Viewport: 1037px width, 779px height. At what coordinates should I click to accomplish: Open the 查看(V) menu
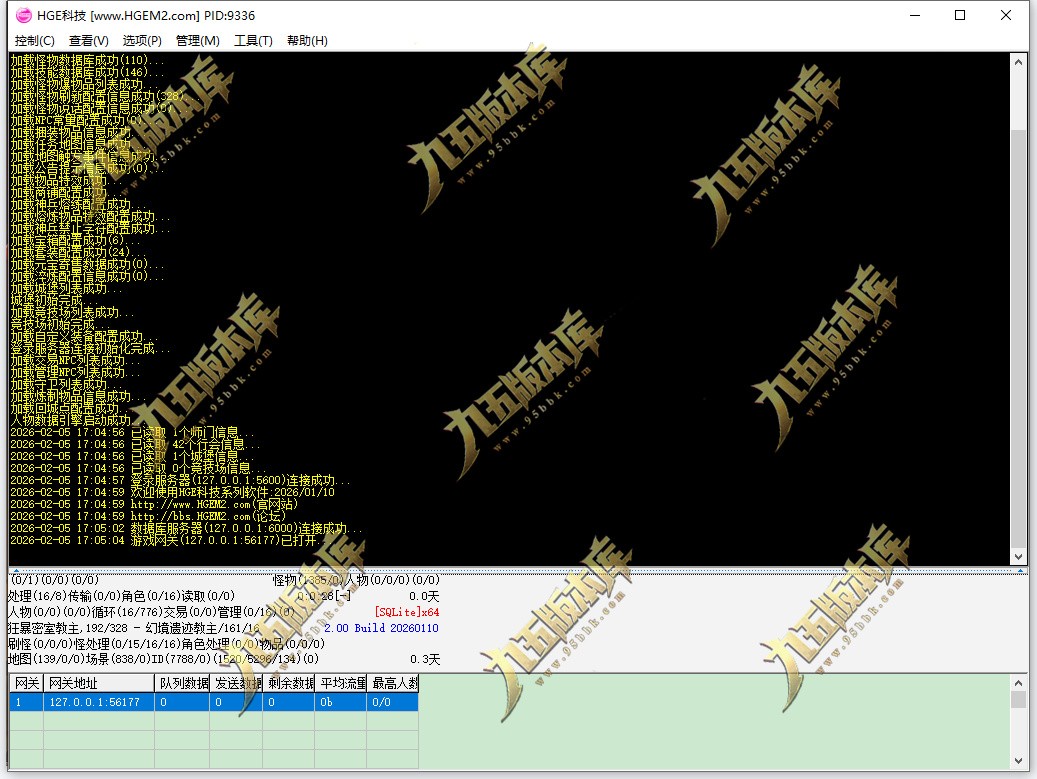tap(89, 41)
